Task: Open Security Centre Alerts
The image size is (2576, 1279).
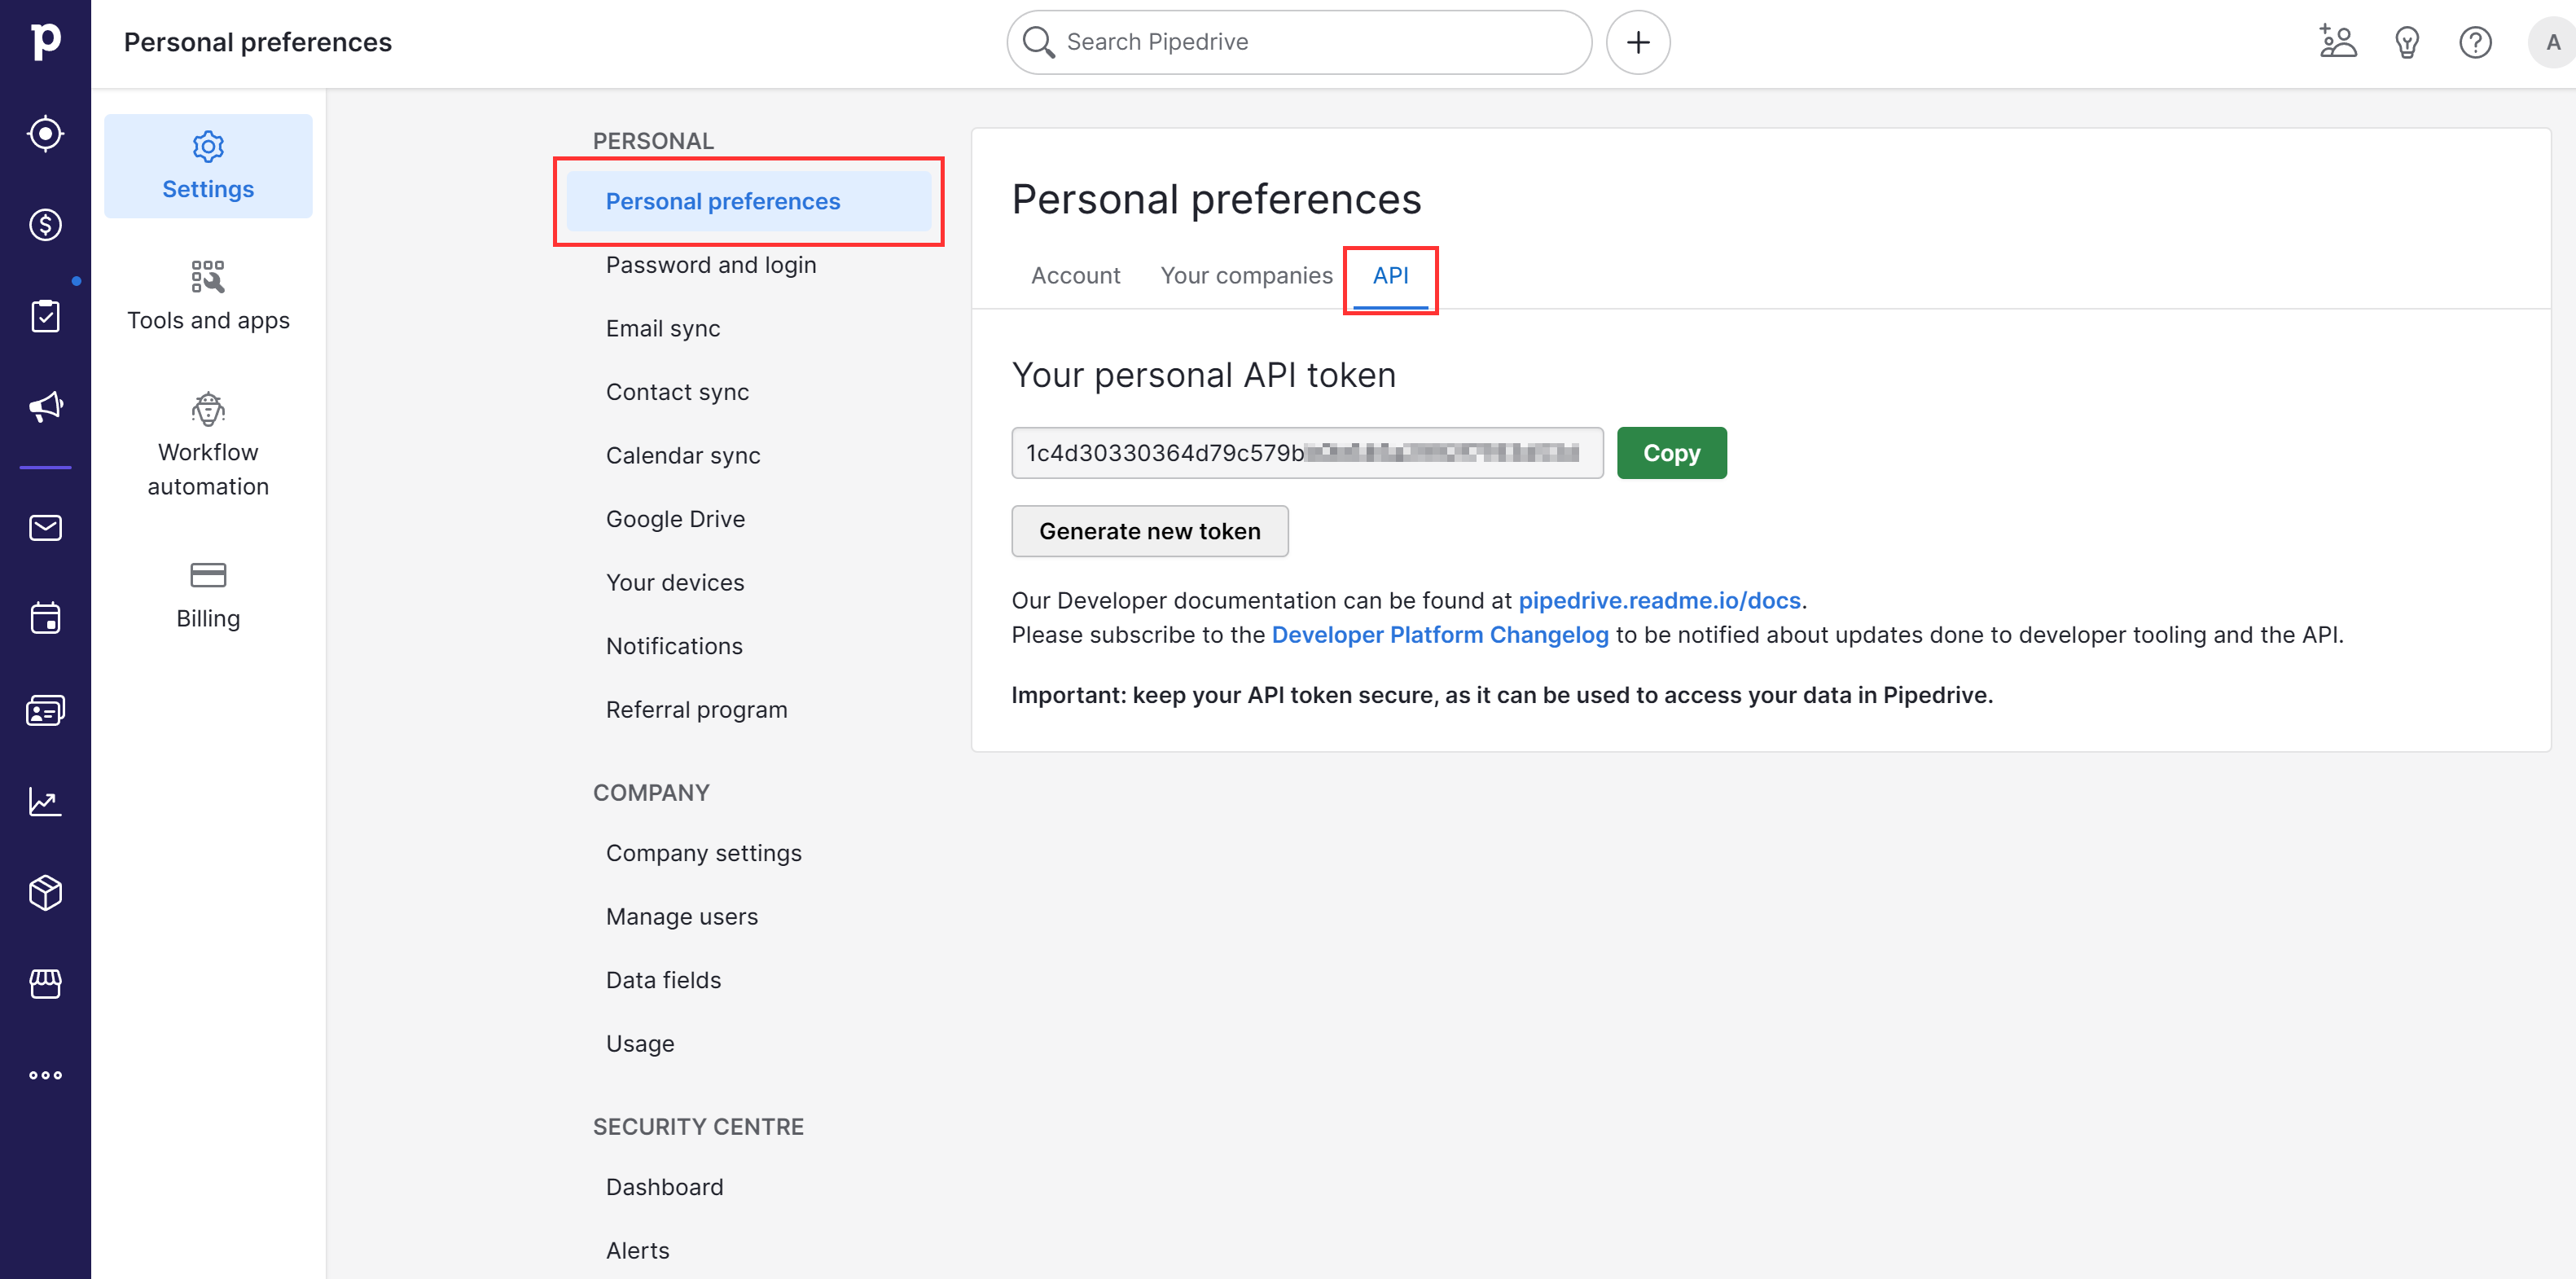Action: pyautogui.click(x=637, y=1250)
